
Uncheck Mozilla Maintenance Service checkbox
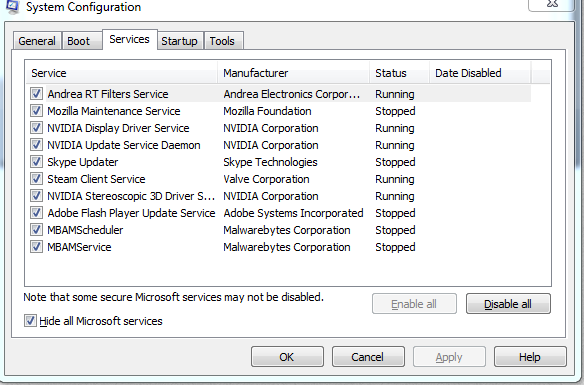tap(36, 111)
